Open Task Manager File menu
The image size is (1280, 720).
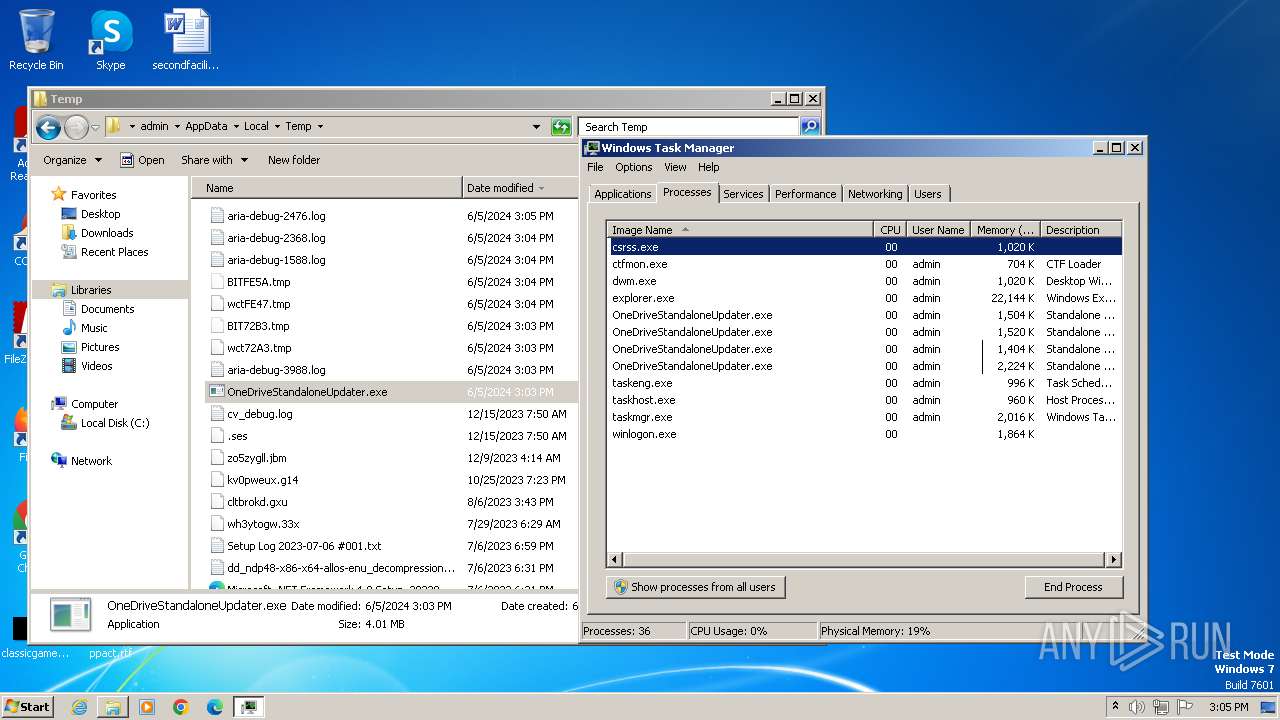595,167
